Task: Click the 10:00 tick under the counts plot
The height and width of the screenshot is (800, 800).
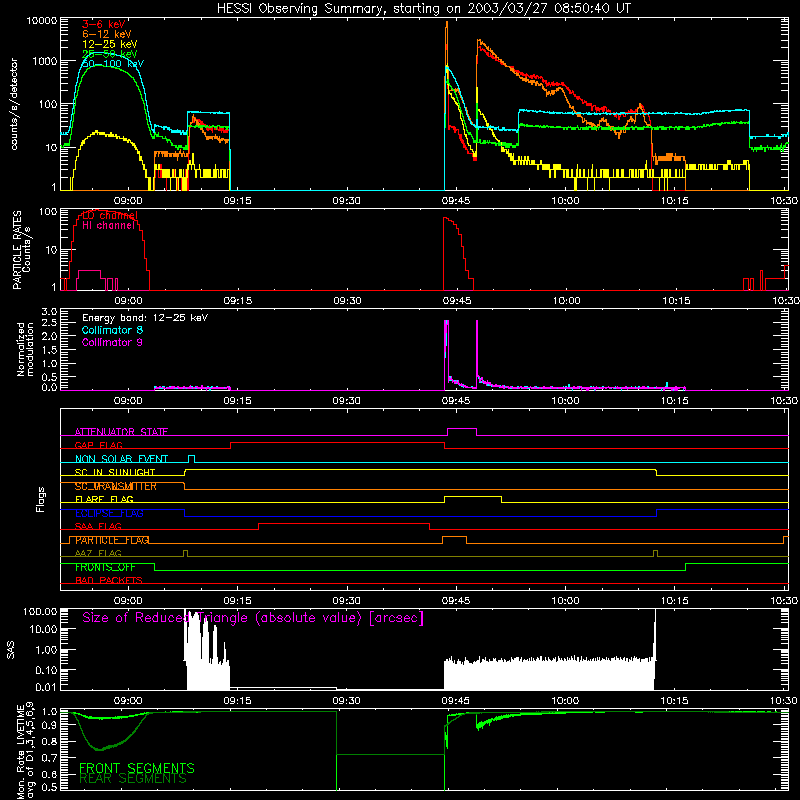Action: coord(565,201)
